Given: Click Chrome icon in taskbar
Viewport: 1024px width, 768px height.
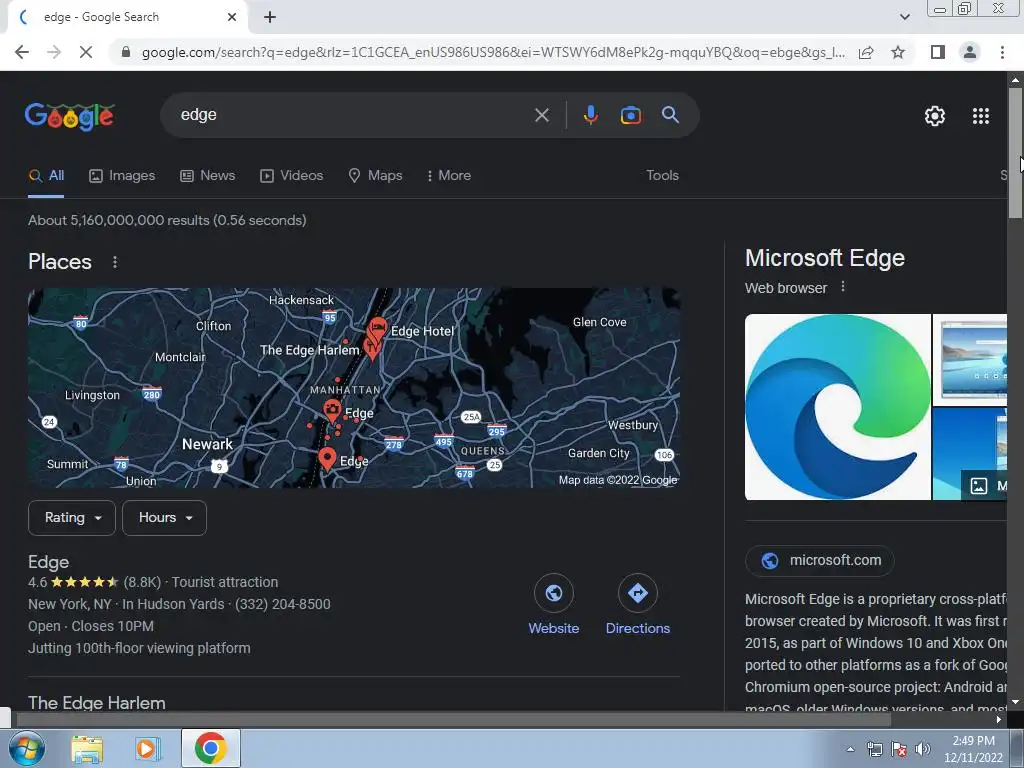Looking at the screenshot, I should 210,748.
